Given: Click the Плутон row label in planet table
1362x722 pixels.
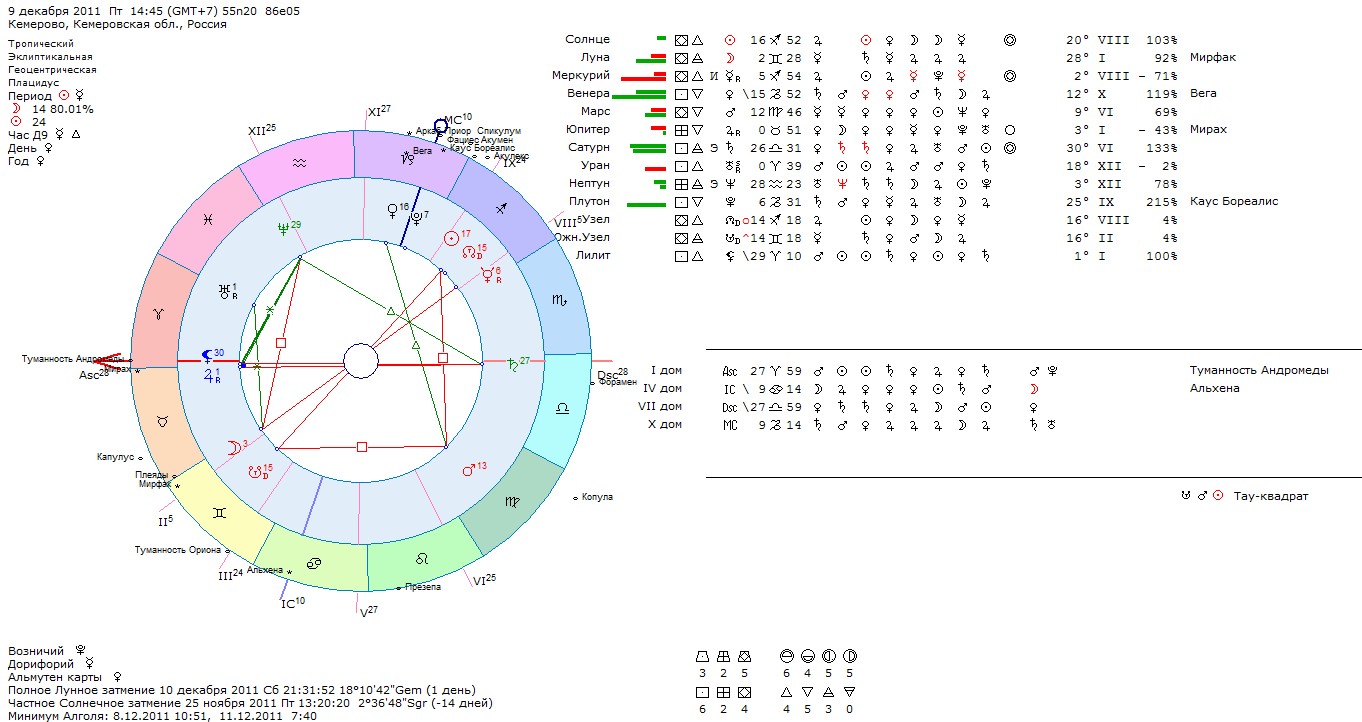Looking at the screenshot, I should pos(588,202).
